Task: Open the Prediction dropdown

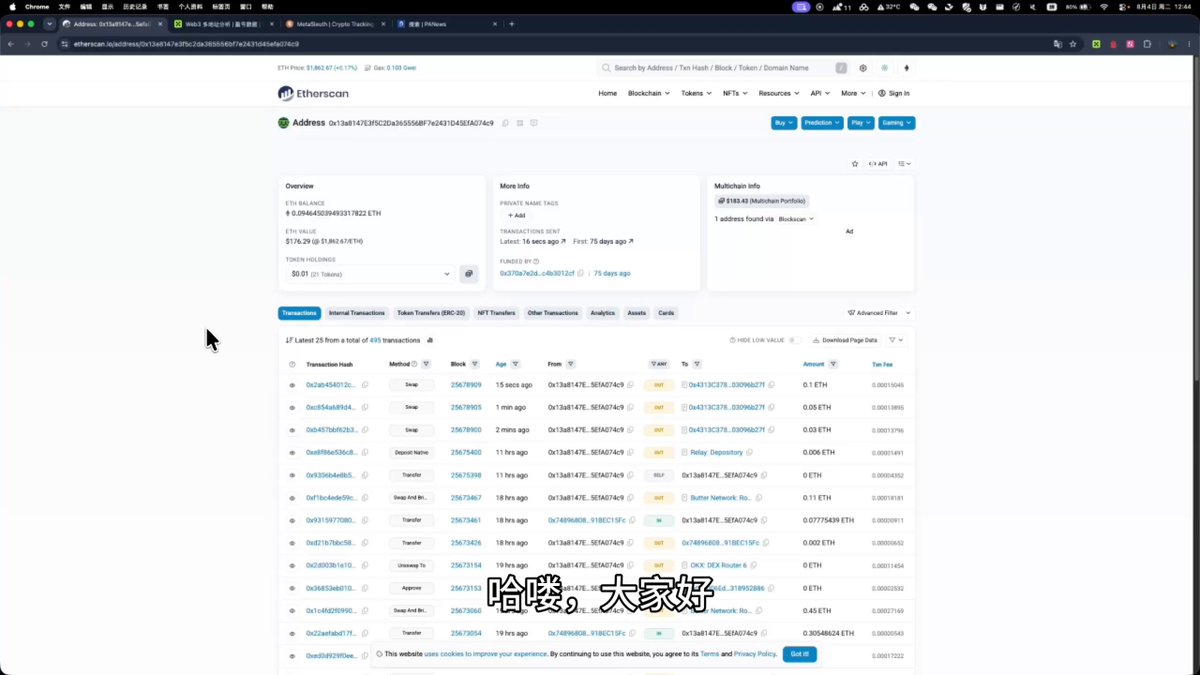Action: coord(822,123)
